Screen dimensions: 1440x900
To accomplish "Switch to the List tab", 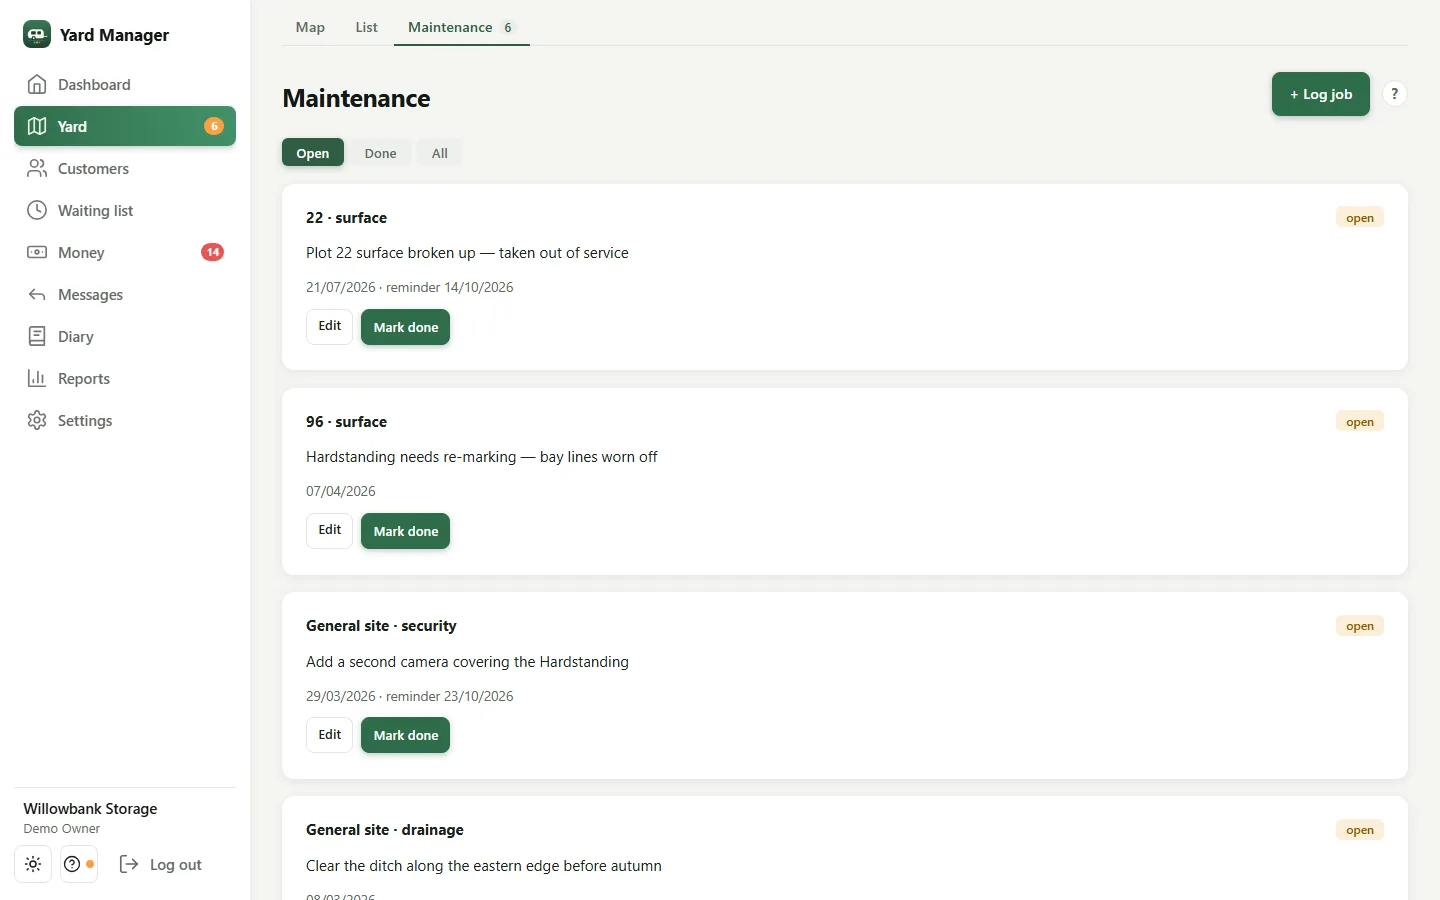I will pyautogui.click(x=366, y=27).
